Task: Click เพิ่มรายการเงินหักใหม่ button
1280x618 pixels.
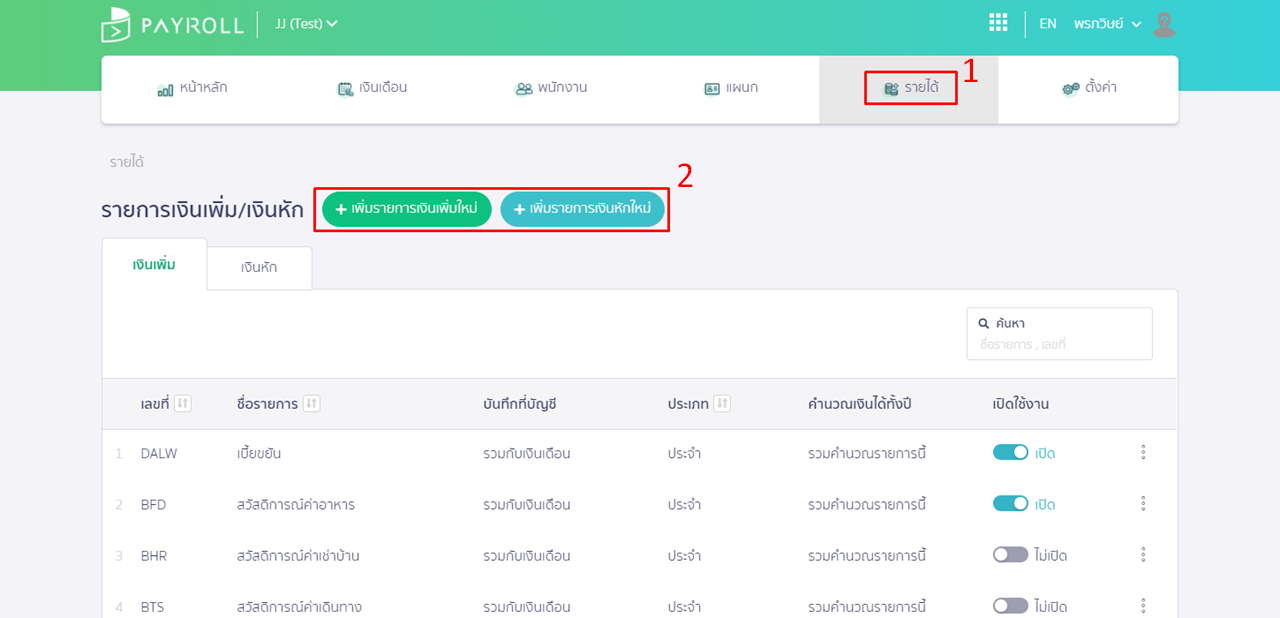Action: click(x=582, y=209)
